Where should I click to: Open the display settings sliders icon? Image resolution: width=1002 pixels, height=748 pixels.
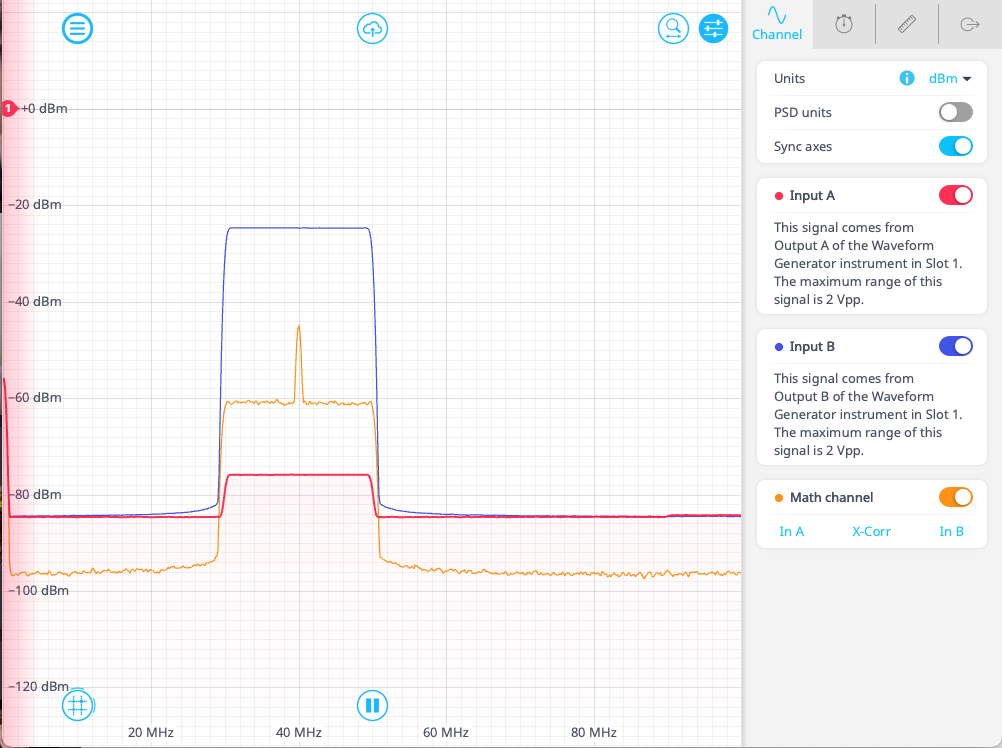713,28
